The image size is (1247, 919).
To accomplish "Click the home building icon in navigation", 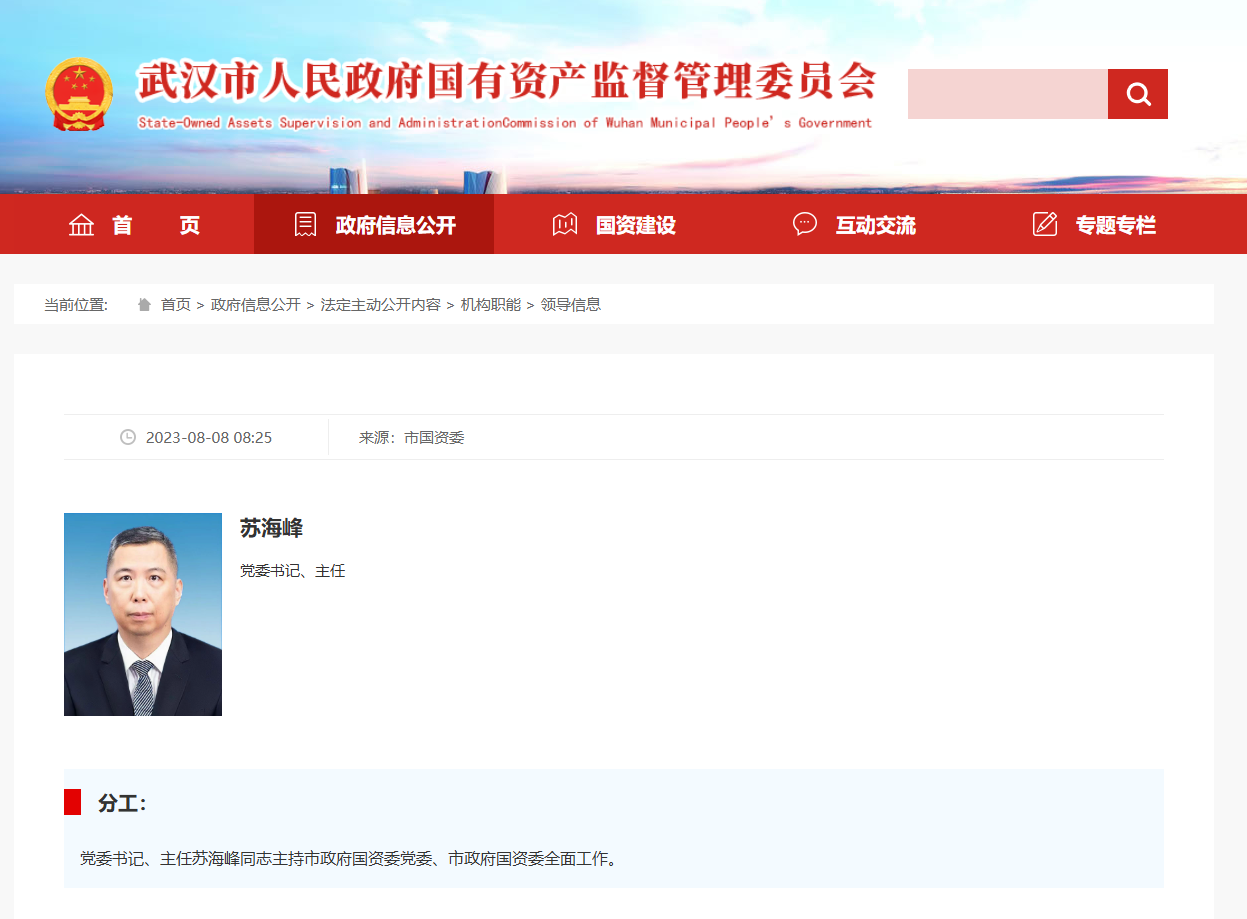I will pyautogui.click(x=81, y=225).
